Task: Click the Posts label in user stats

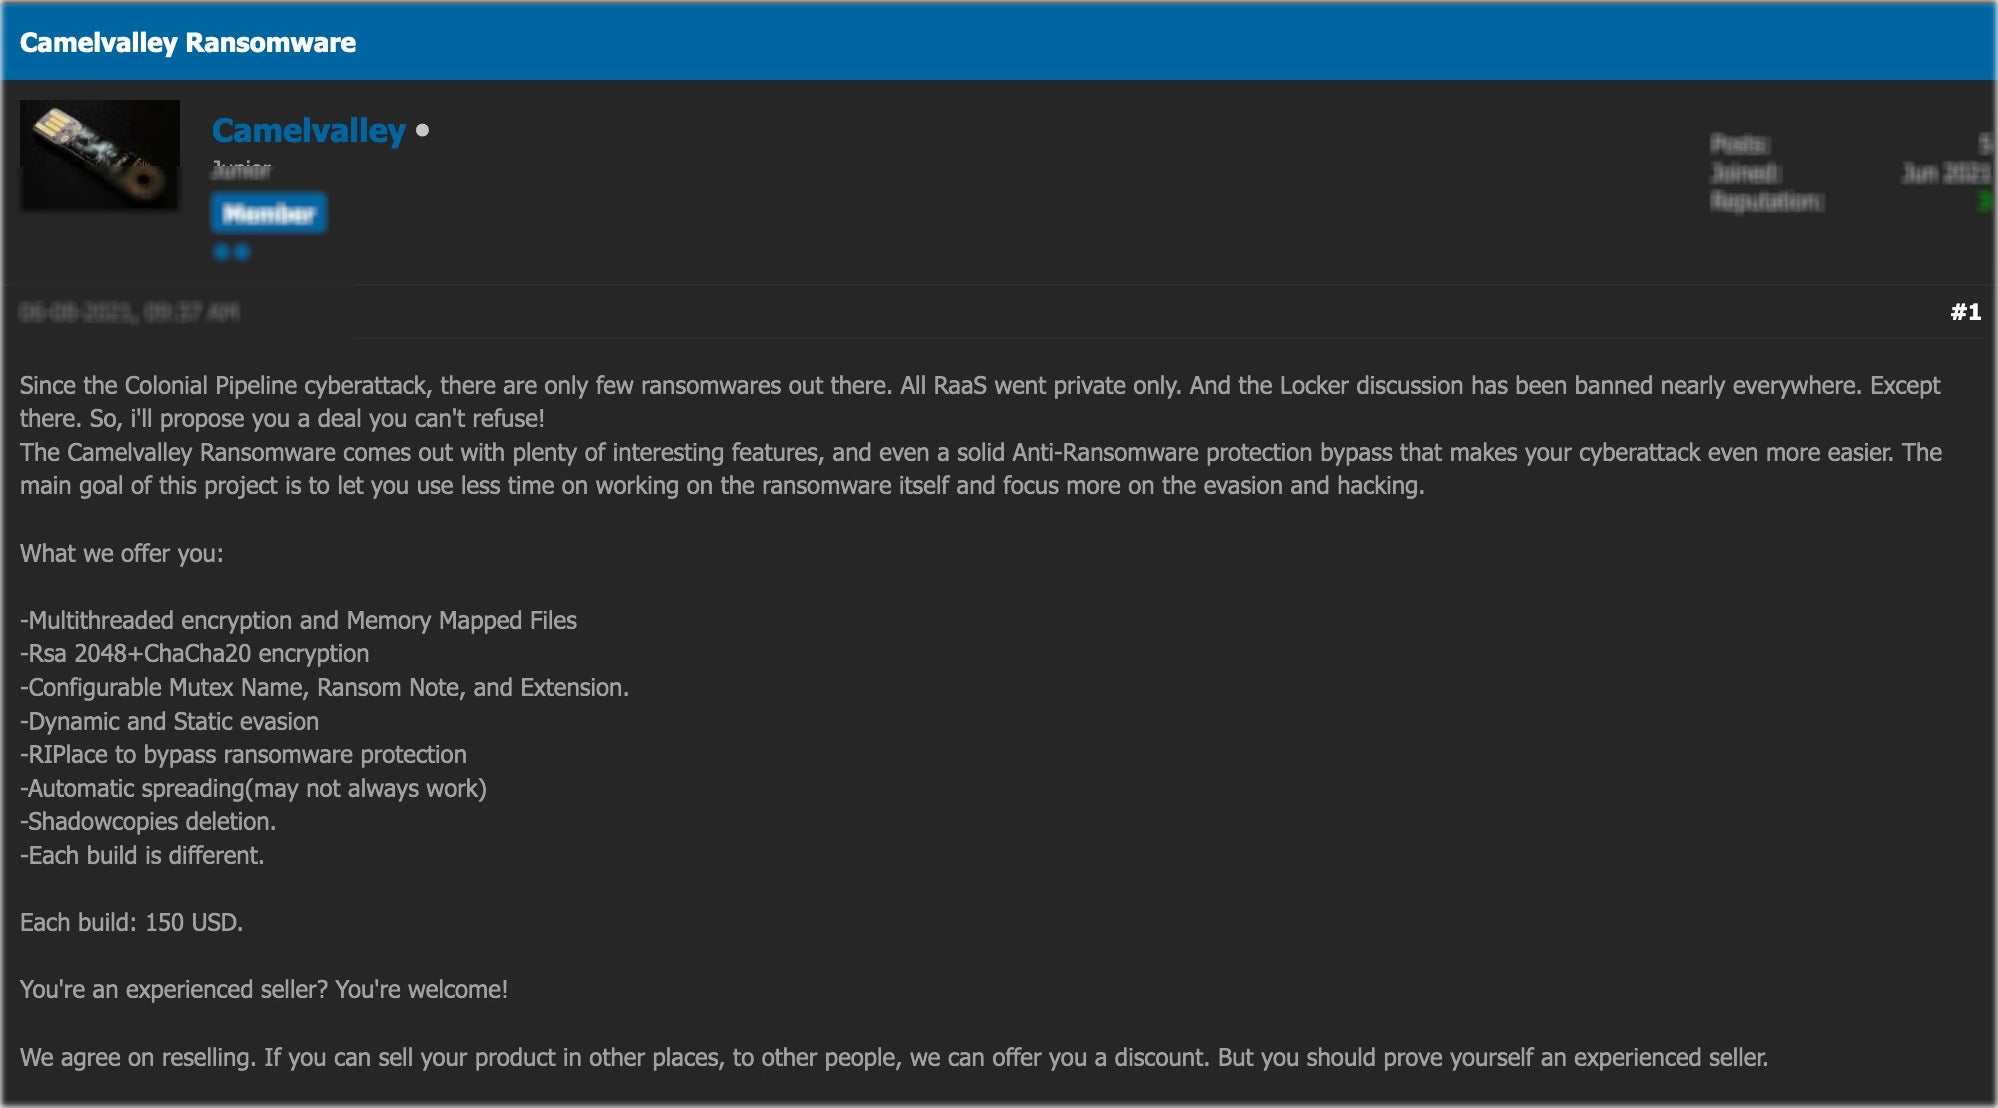Action: pyautogui.click(x=1740, y=144)
